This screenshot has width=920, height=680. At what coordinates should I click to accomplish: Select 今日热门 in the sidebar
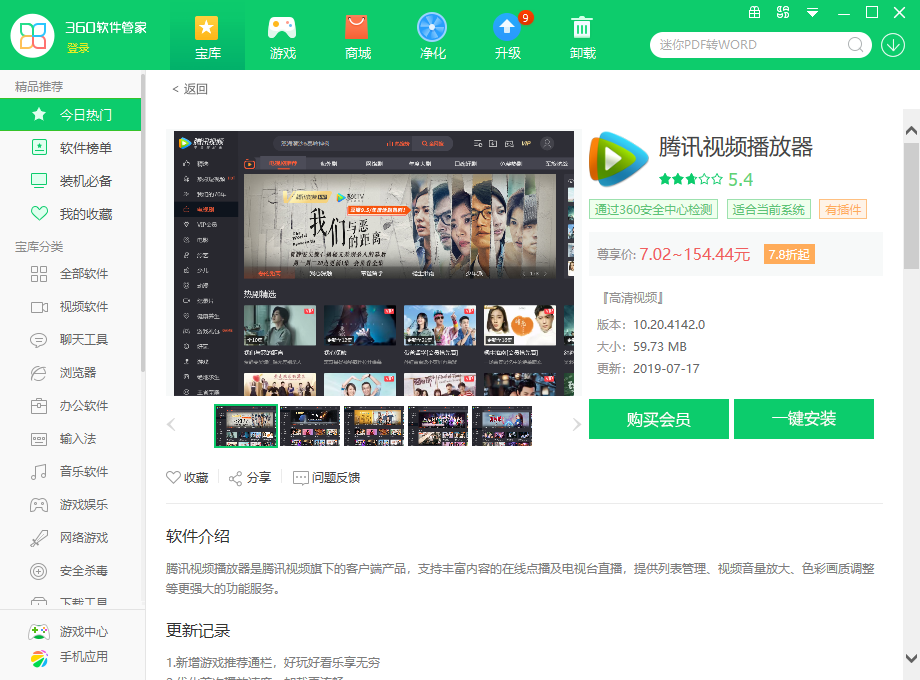(x=70, y=114)
